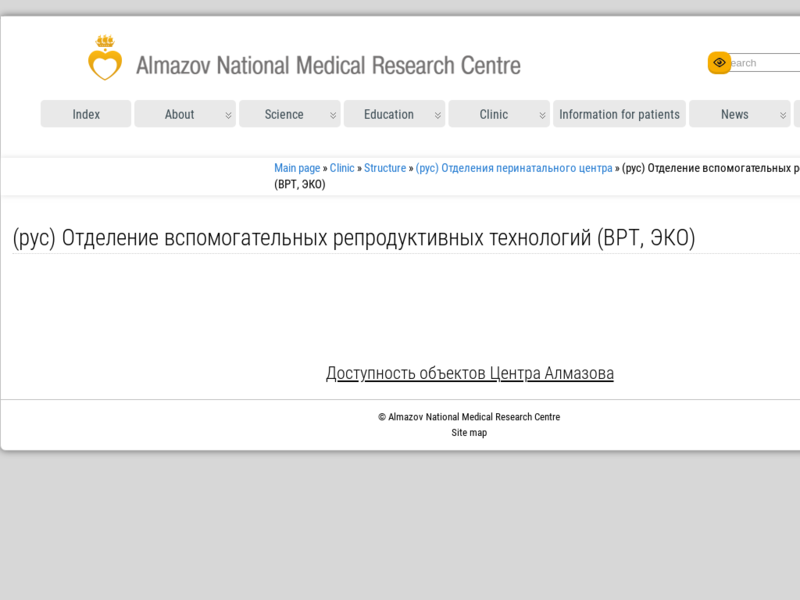Click the Almazov National Medical Research Centre title
This screenshot has width=800, height=600.
[x=328, y=66]
